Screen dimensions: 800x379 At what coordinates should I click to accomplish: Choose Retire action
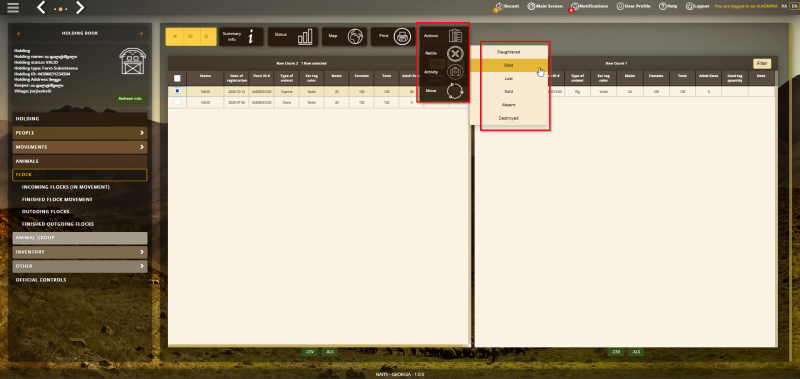tap(443, 53)
